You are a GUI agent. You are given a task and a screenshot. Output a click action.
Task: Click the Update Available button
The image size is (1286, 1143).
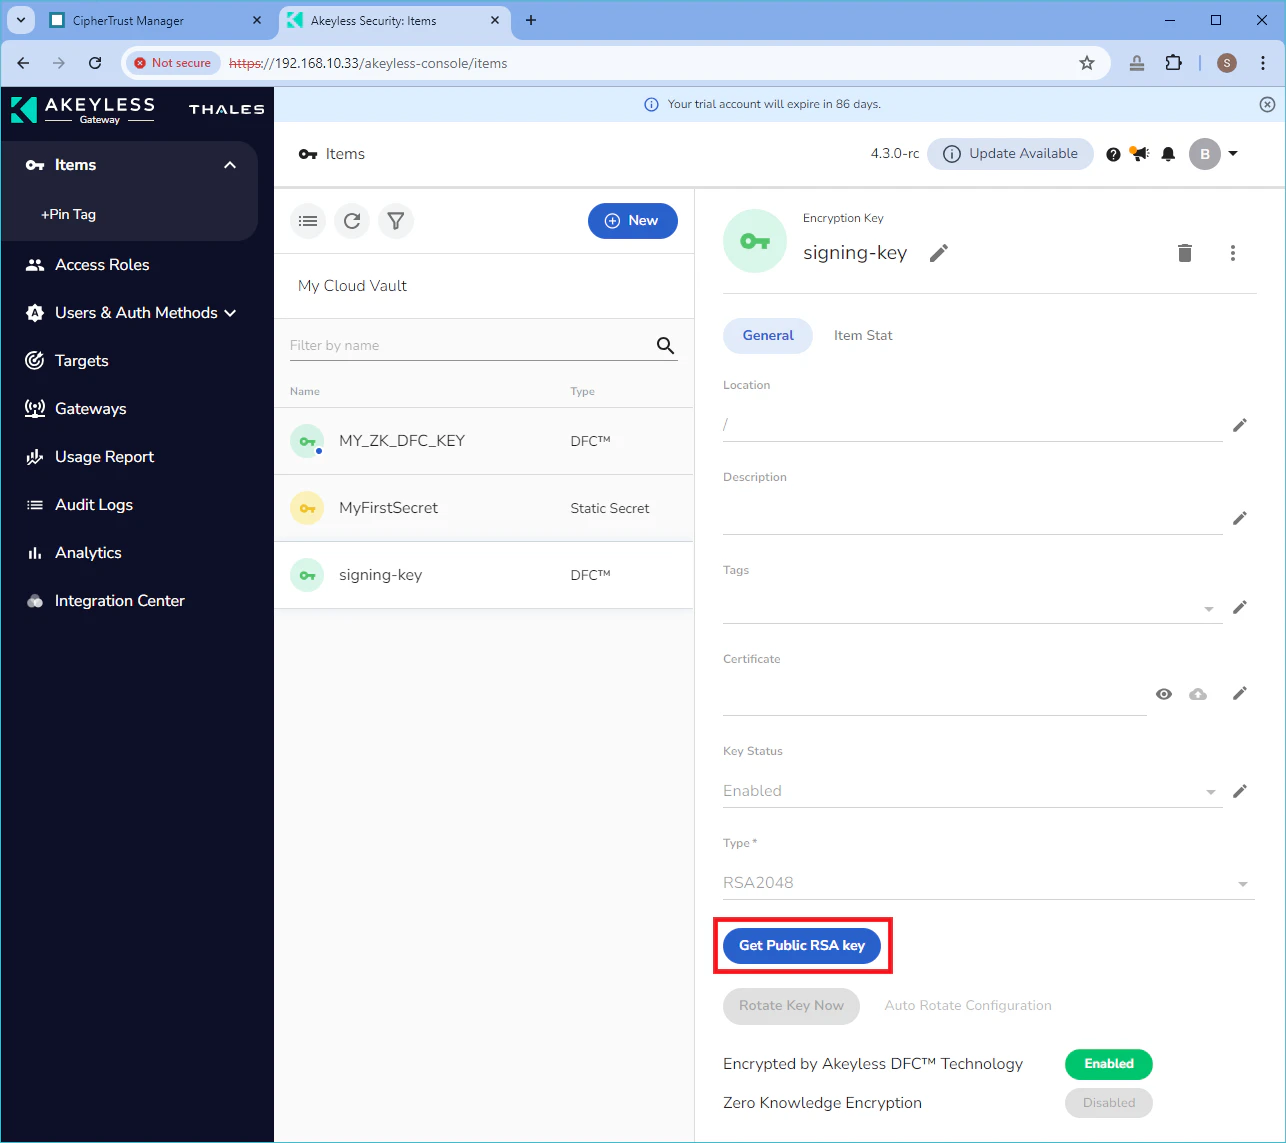click(1010, 154)
